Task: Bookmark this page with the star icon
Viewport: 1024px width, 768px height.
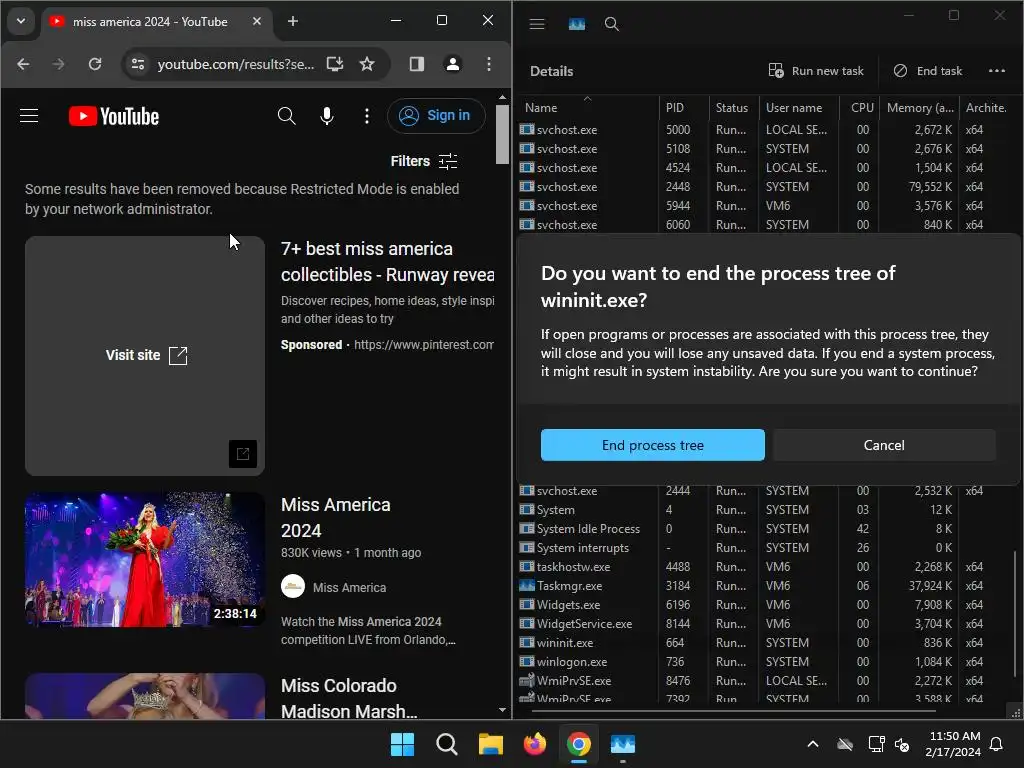Action: [367, 64]
